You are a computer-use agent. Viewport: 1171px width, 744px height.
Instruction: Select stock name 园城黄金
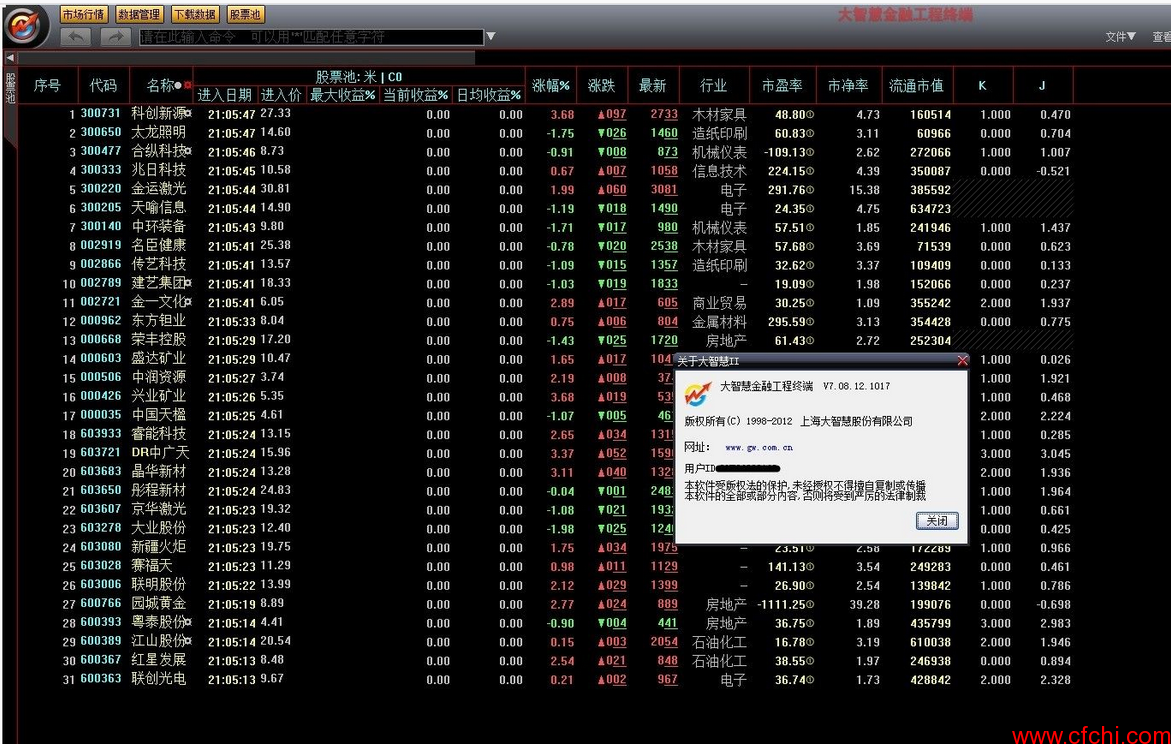pos(158,603)
